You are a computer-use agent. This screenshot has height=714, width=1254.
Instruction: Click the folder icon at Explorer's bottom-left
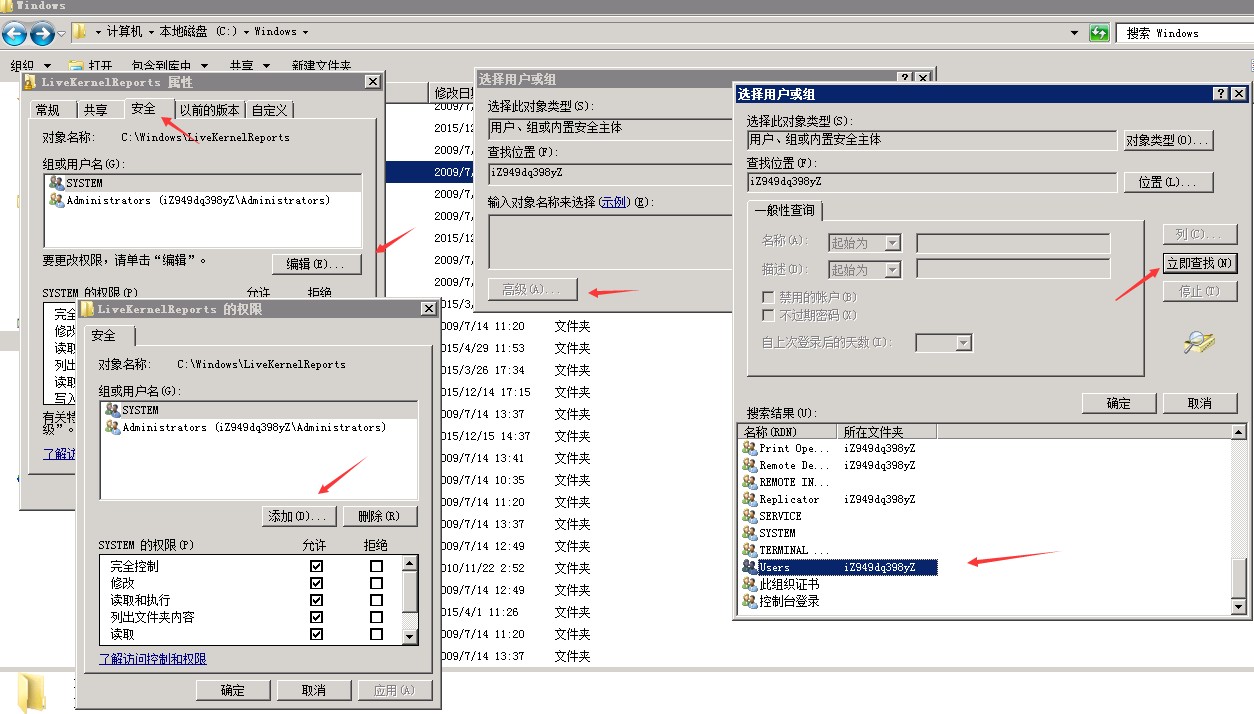coord(32,692)
